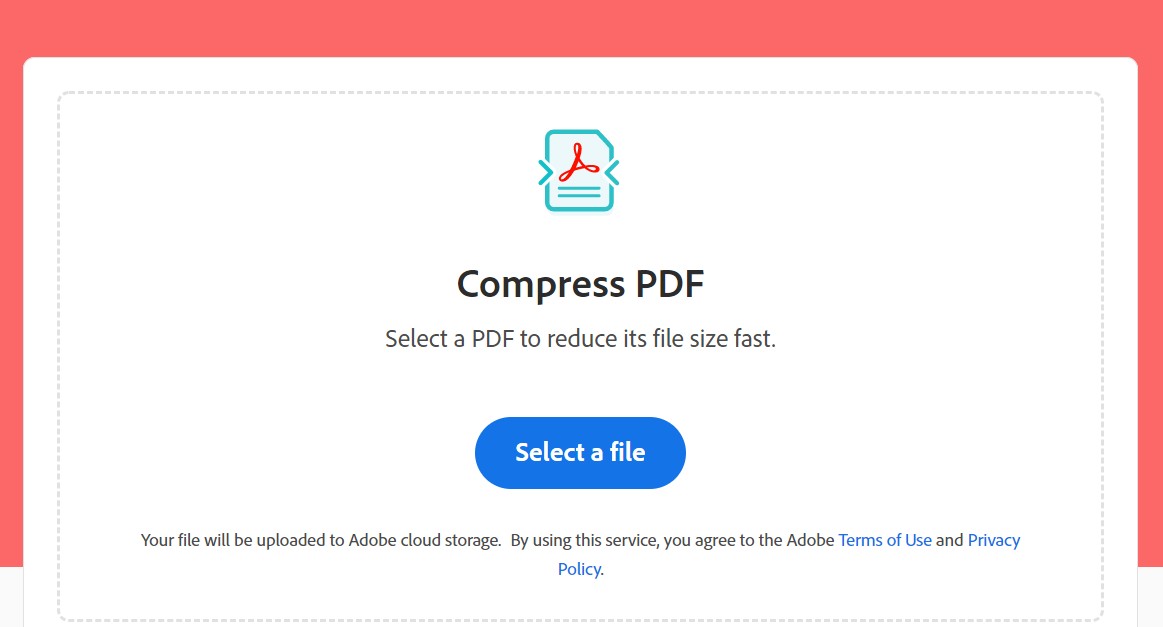Click the red Adobe Acrobat PDF symbol
Viewport: 1163px width, 627px height.
[x=581, y=162]
